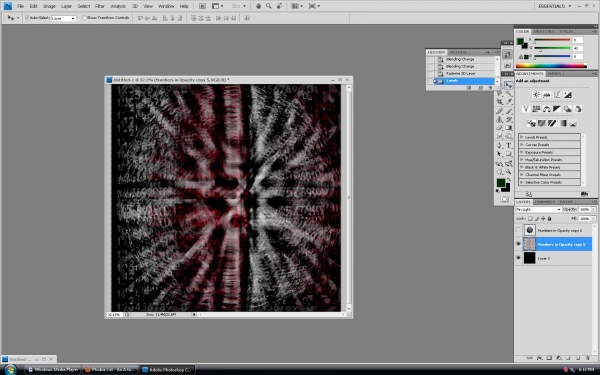Toggle lock image pixels

[x=536, y=218]
